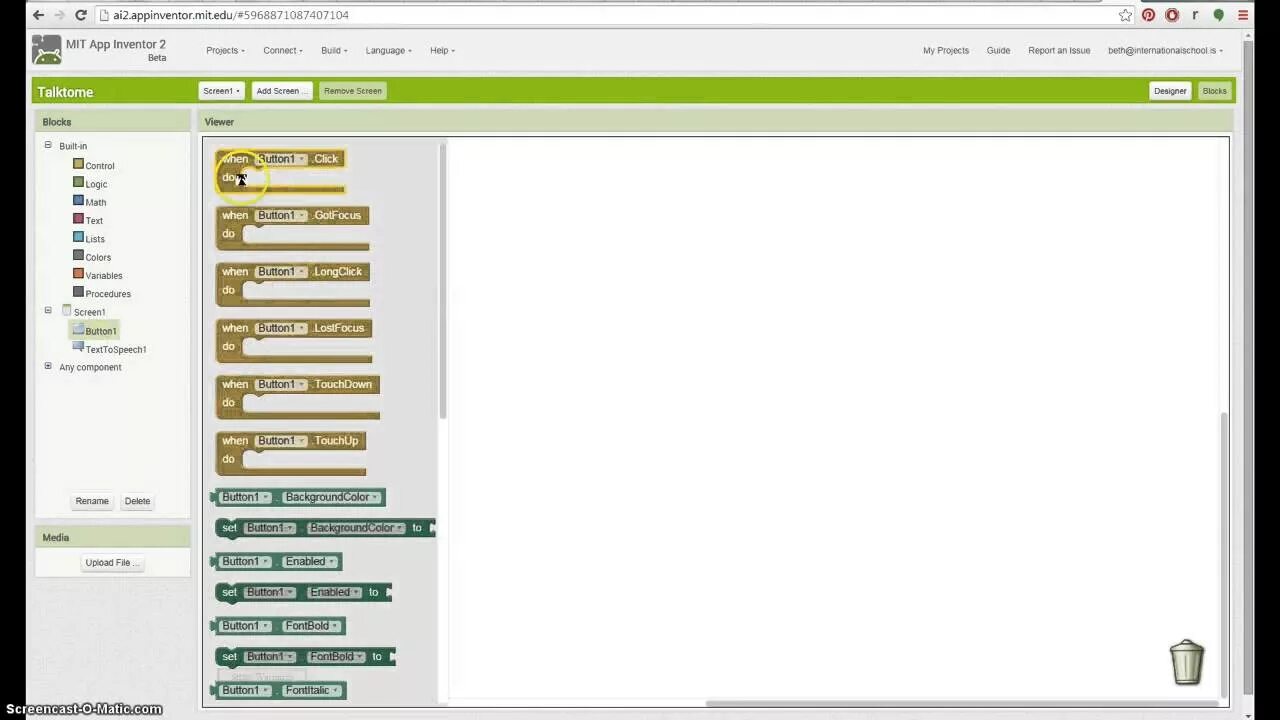1280x720 pixels.
Task: Click the when Button1.Click block
Action: pos(280,171)
